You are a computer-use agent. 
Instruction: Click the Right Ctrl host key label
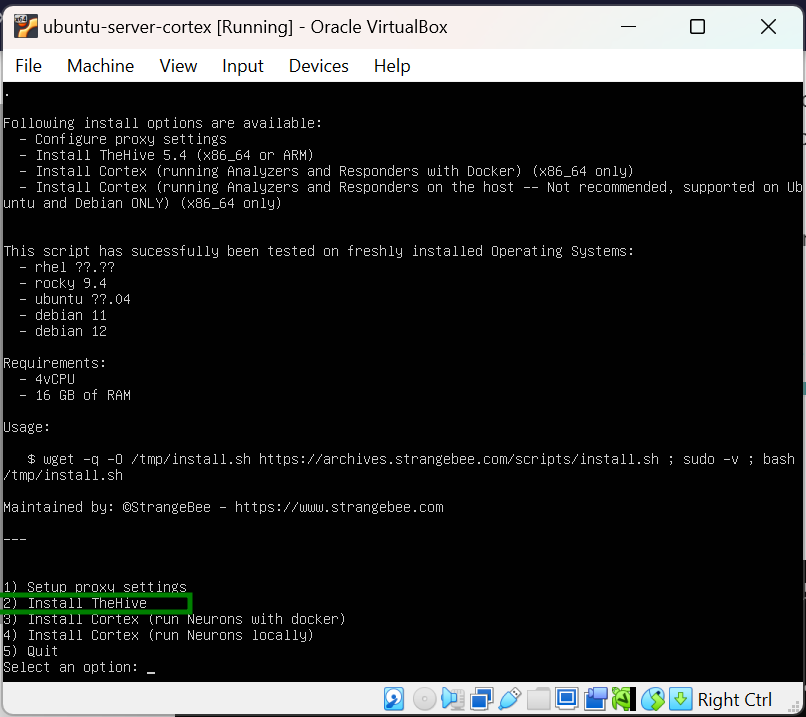[x=735, y=700]
